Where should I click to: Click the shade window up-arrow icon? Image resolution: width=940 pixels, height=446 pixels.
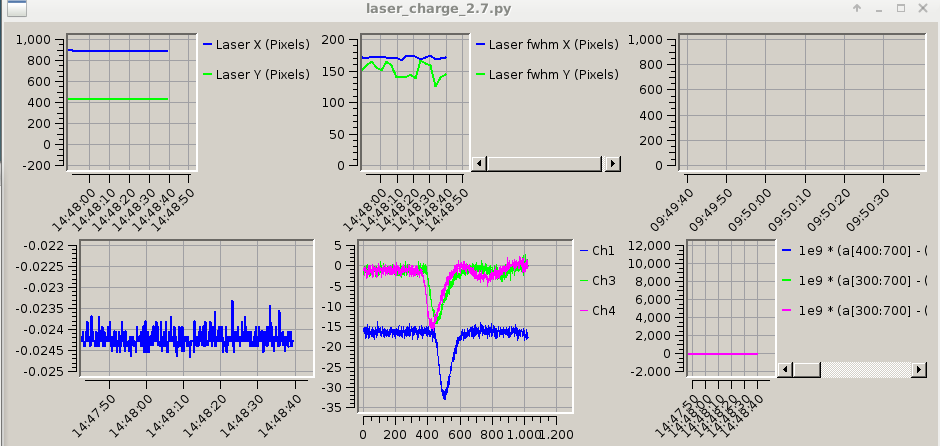click(857, 9)
